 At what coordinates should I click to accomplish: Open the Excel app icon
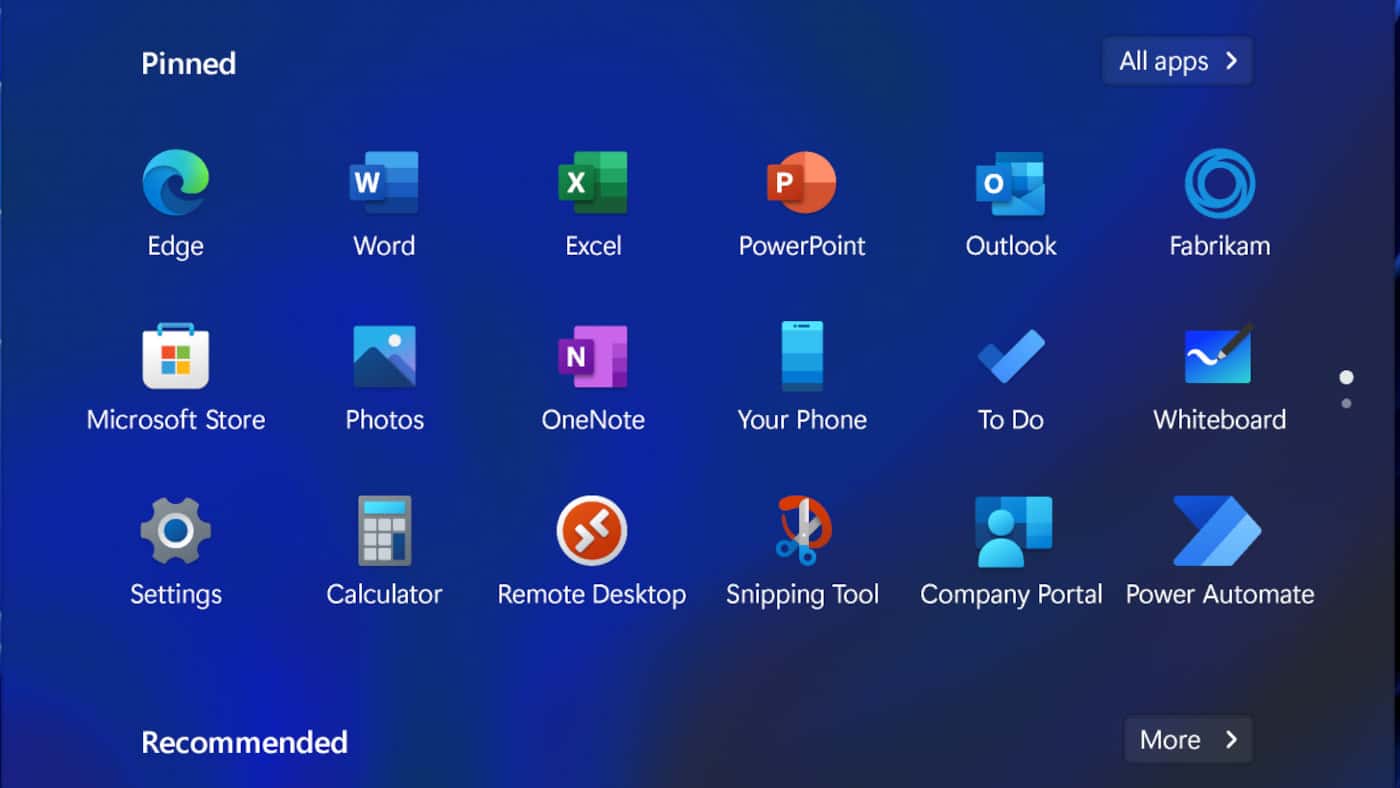[593, 183]
